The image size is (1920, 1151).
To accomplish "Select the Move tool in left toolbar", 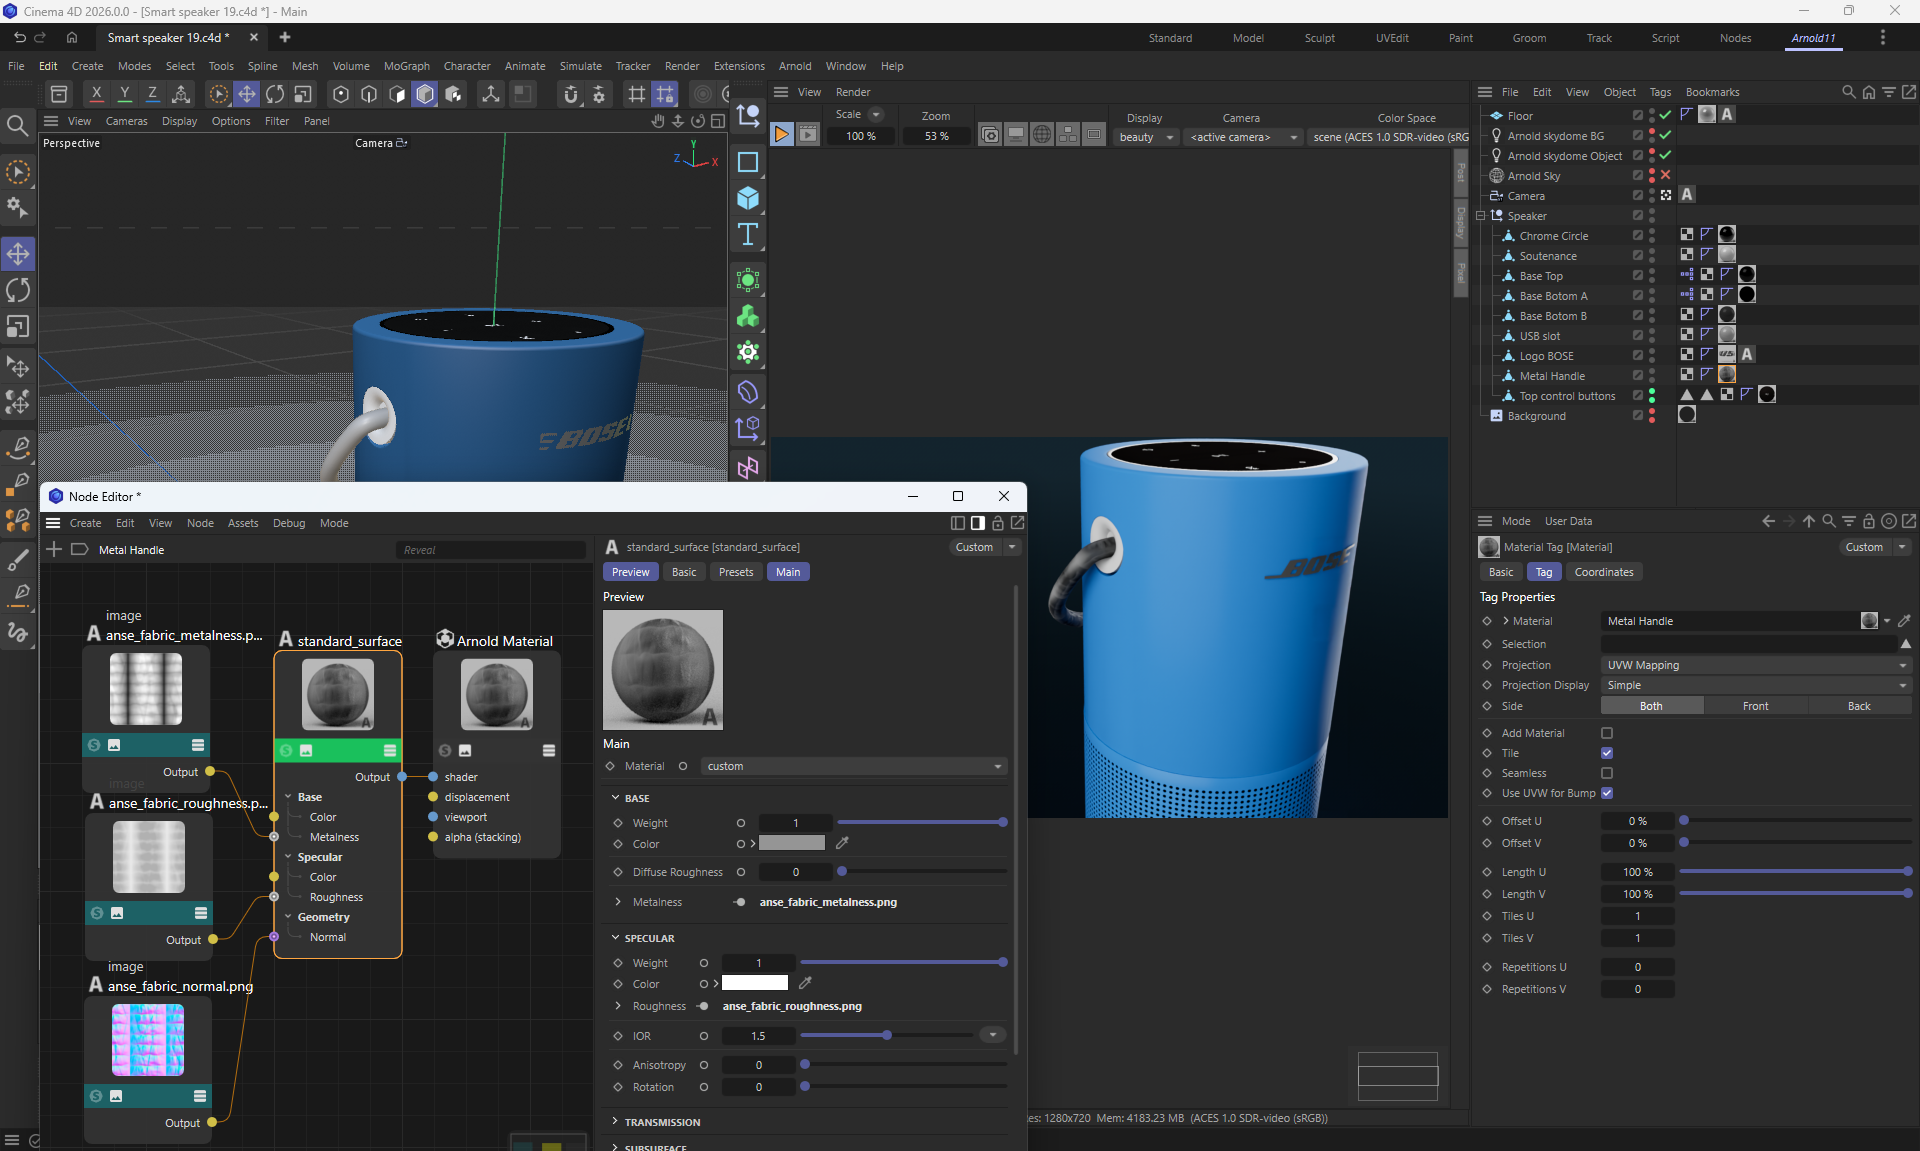I will tap(18, 254).
